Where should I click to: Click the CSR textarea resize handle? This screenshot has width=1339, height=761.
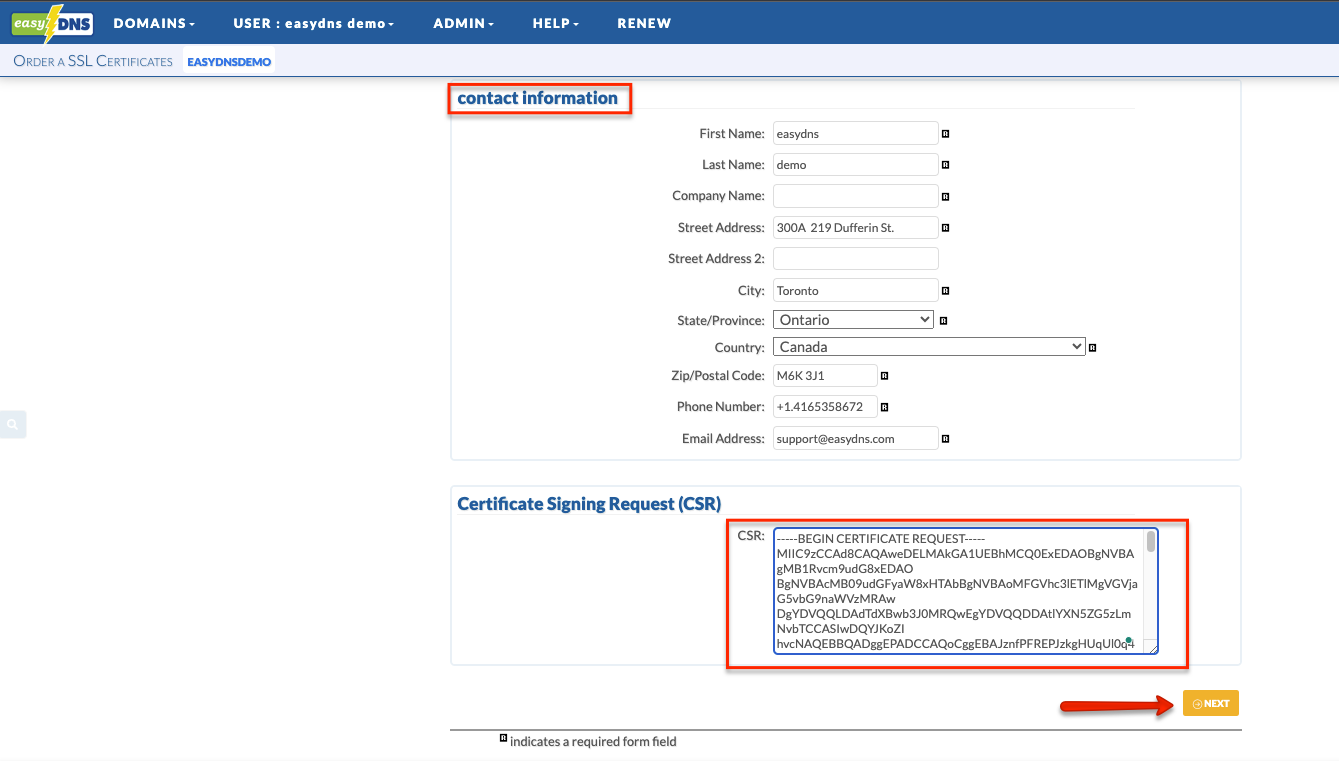coord(1152,648)
